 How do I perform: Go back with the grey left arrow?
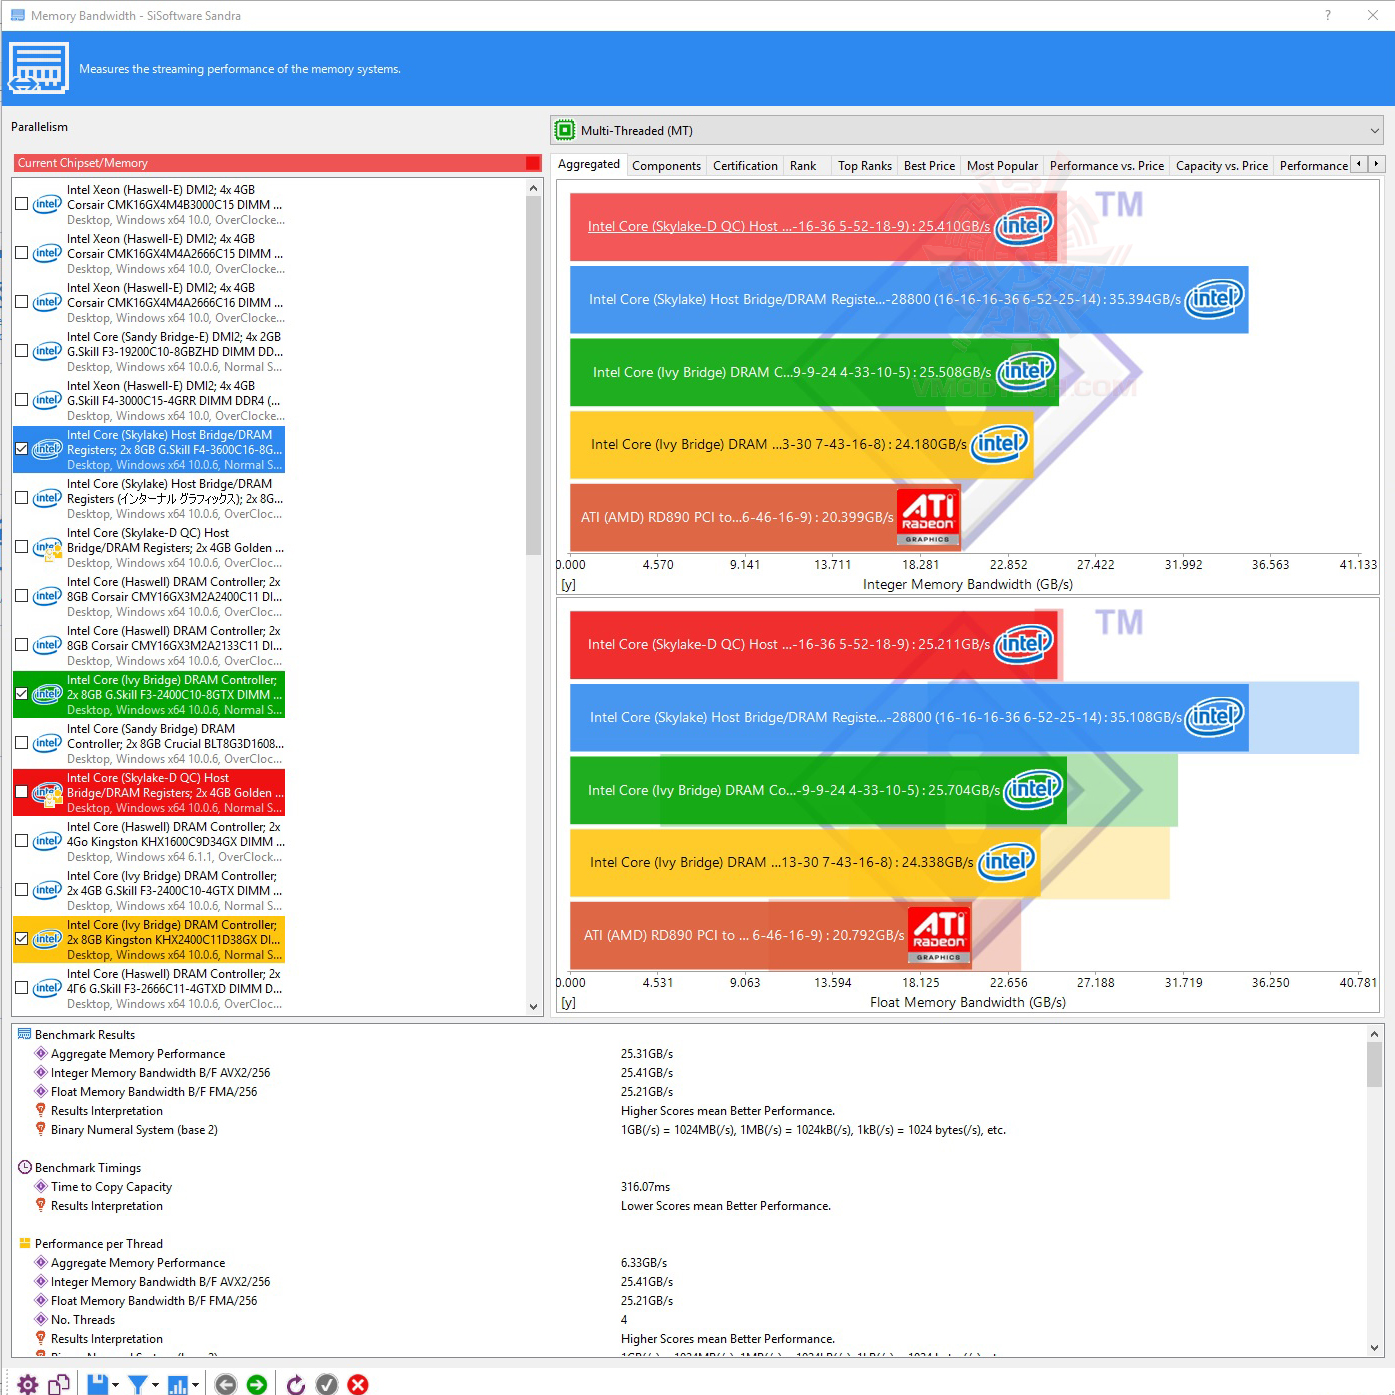[x=226, y=1384]
